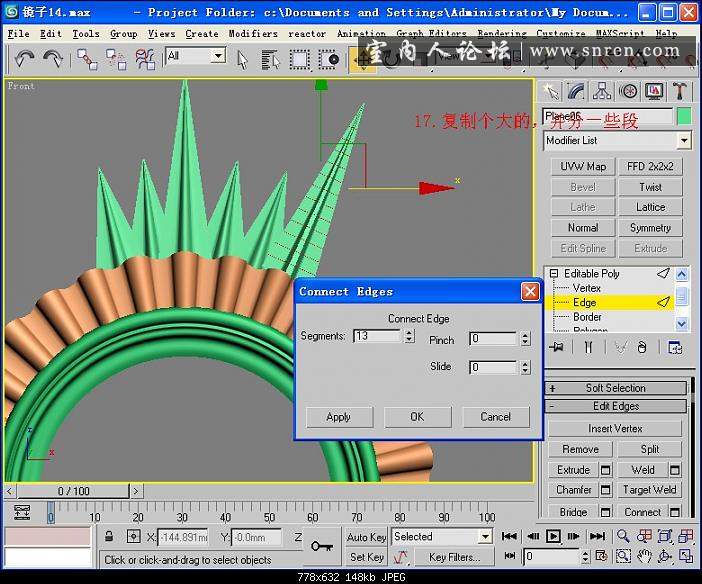Toggle Auto Key animation mode
The width and height of the screenshot is (702, 584).
(x=367, y=537)
